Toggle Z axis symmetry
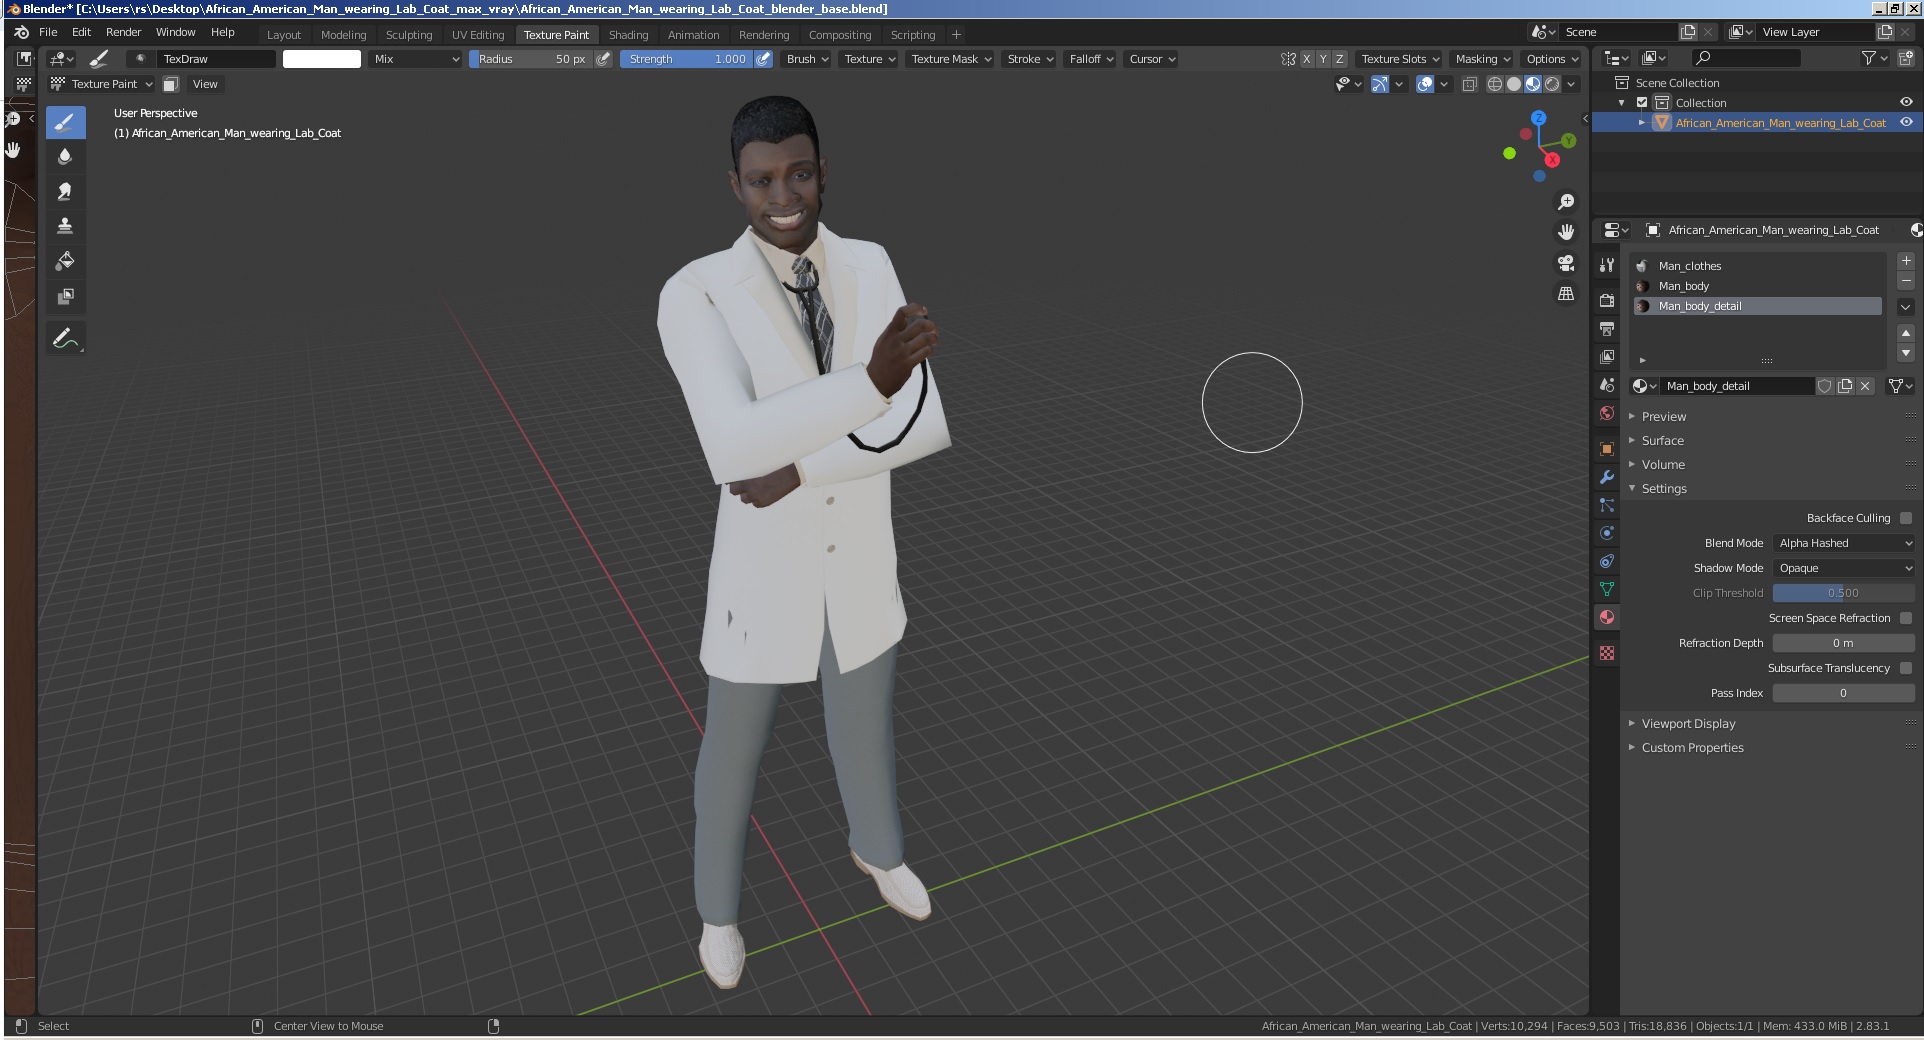Image resolution: width=1924 pixels, height=1040 pixels. (x=1340, y=59)
